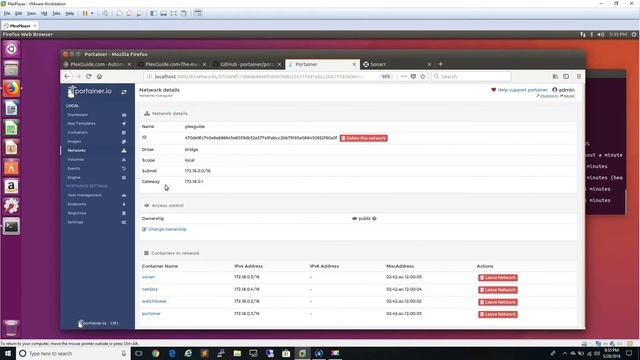Click the Delete this network button

click(x=364, y=138)
